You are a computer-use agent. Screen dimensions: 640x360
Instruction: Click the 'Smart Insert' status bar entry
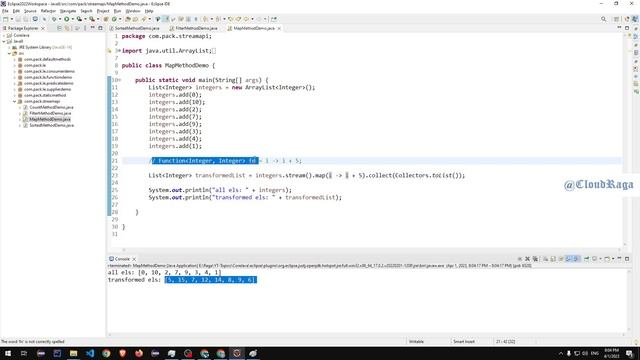click(464, 341)
